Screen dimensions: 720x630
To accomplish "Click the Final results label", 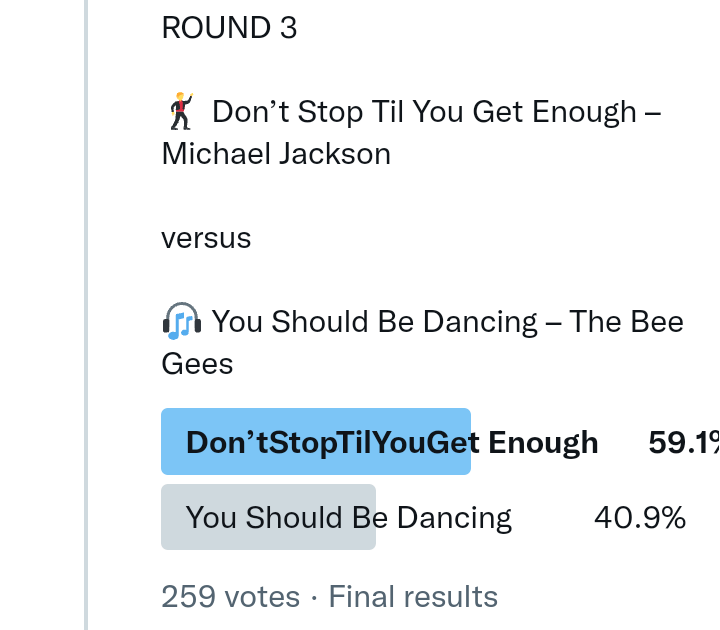I will tap(413, 597).
